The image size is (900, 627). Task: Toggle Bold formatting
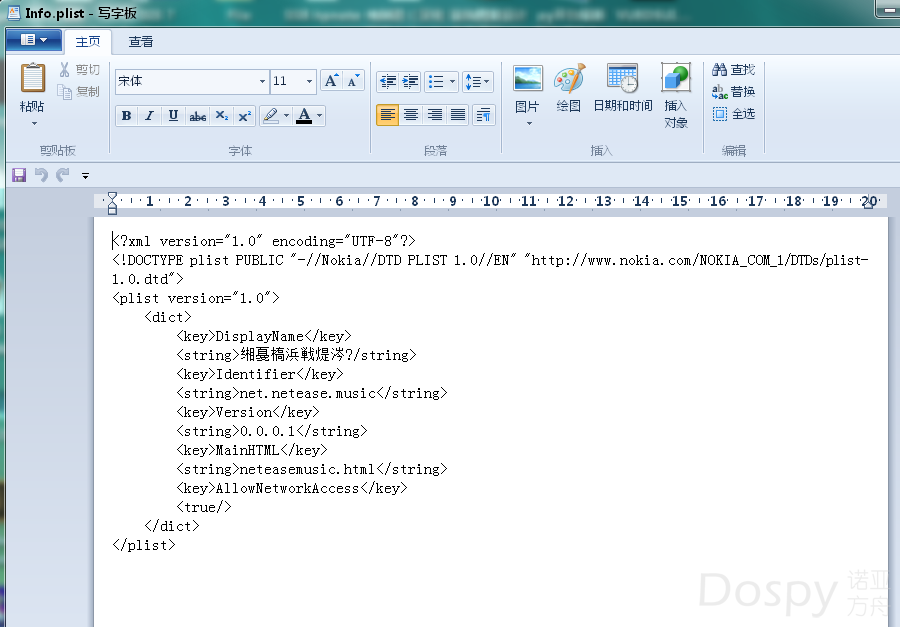pyautogui.click(x=126, y=116)
